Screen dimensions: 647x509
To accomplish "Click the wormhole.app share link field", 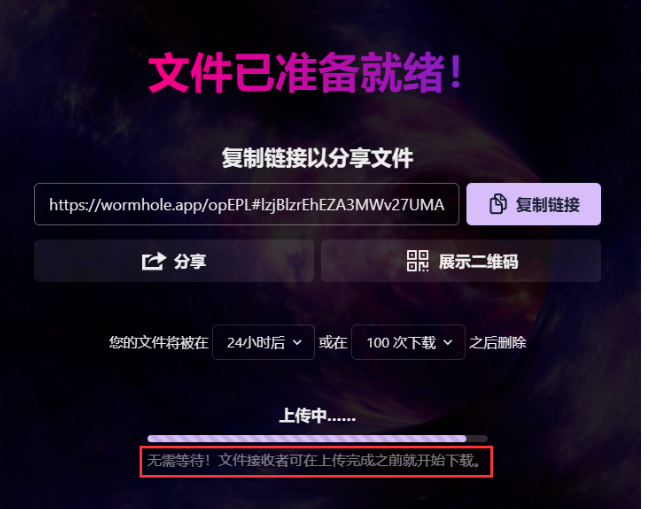I will (246, 204).
